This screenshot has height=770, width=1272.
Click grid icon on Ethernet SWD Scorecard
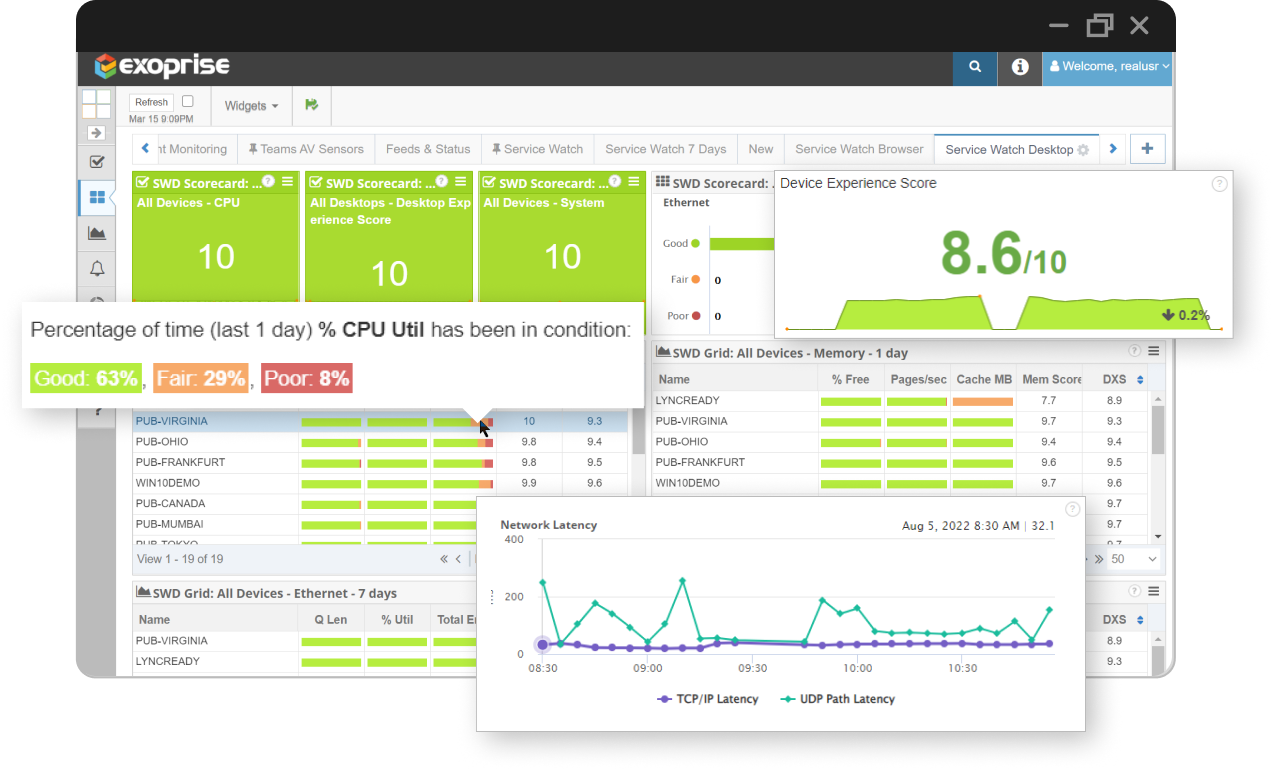tap(662, 183)
